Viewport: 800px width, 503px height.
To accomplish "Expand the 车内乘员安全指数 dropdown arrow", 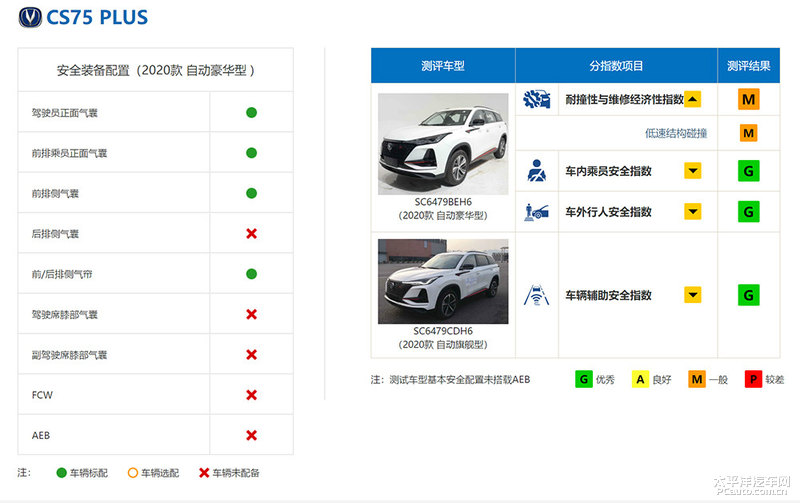I will click(692, 171).
